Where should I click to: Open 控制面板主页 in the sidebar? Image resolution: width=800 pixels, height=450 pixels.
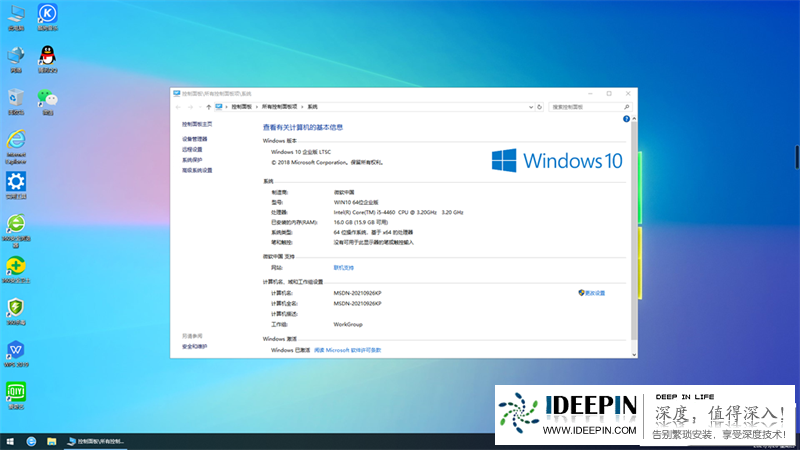(197, 124)
